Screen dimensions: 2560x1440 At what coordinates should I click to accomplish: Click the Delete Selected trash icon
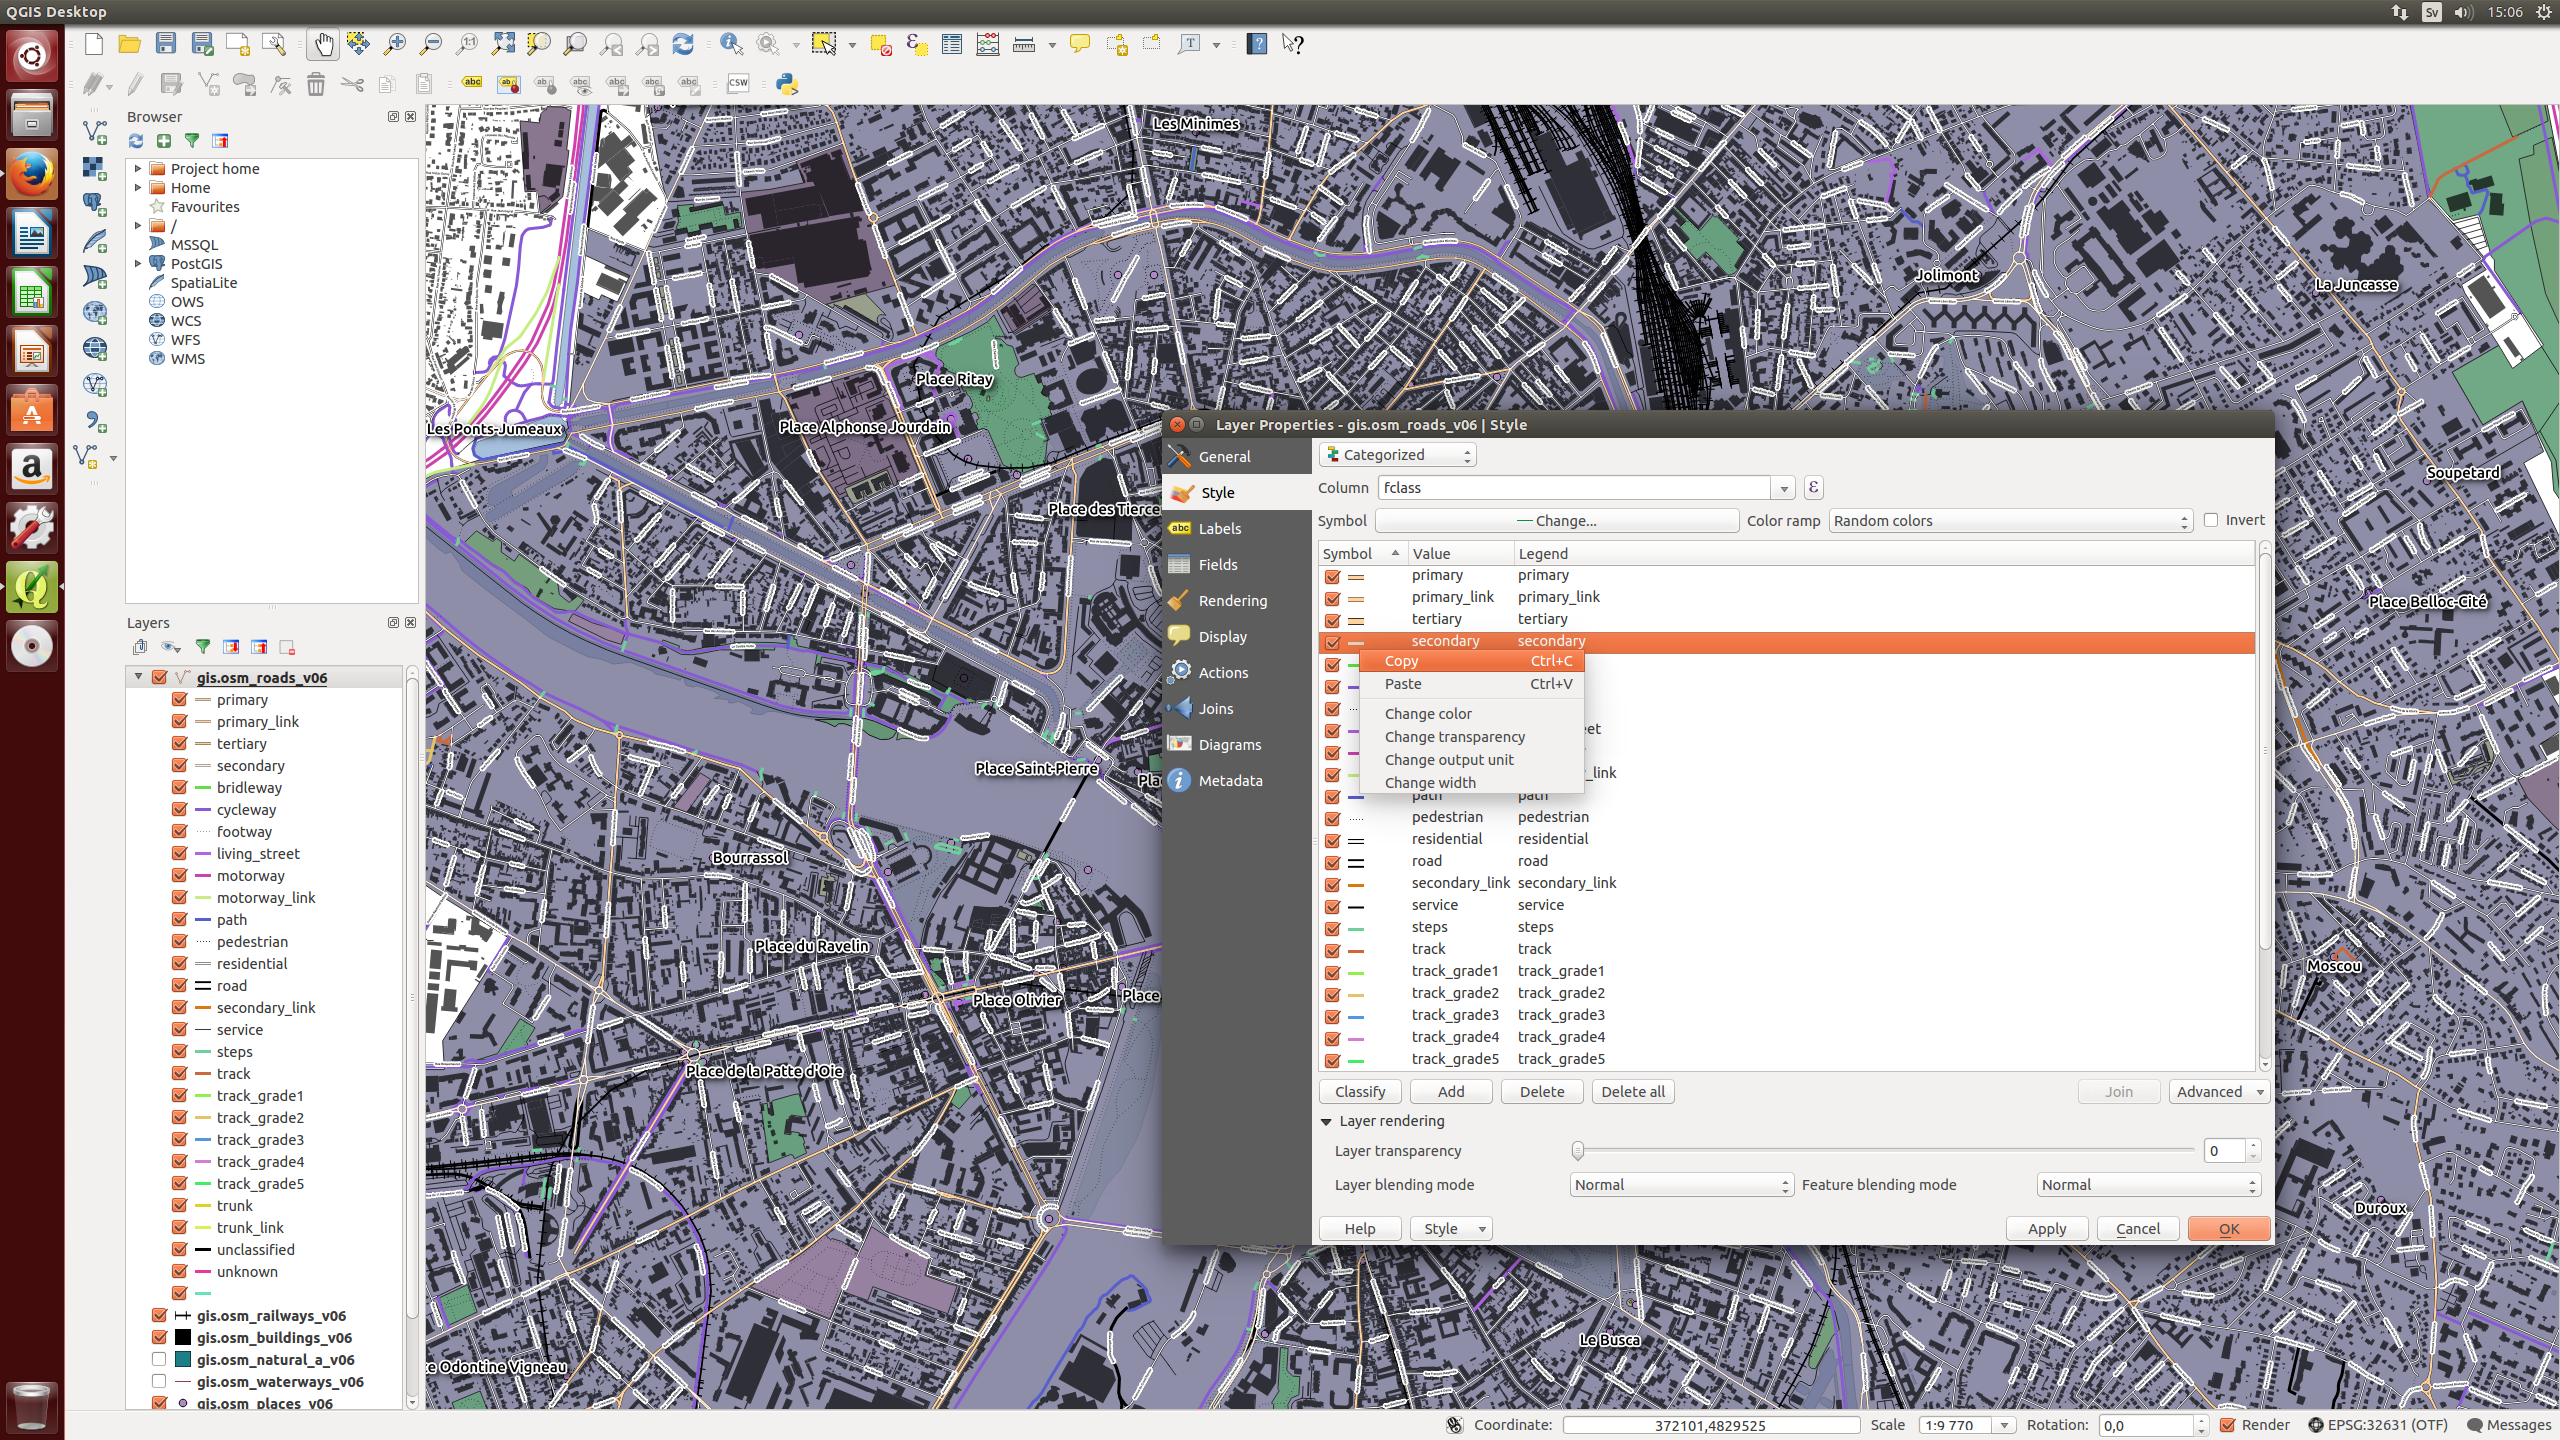tap(316, 84)
